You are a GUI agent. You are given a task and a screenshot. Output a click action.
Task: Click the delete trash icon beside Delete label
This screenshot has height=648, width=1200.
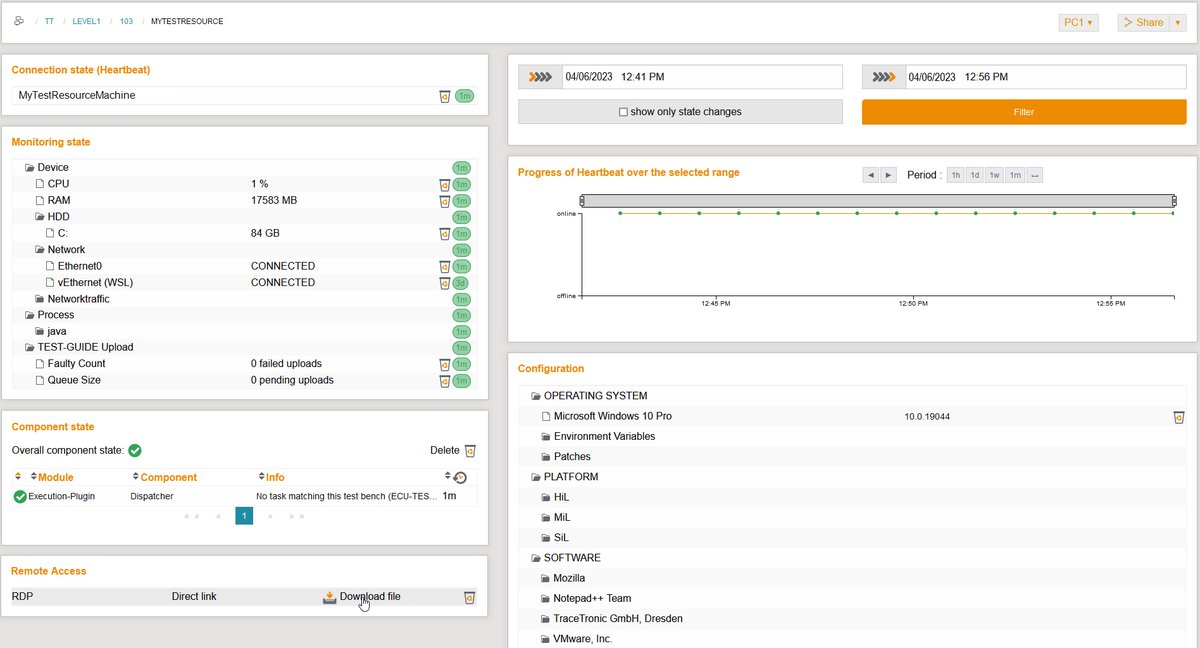(x=469, y=450)
